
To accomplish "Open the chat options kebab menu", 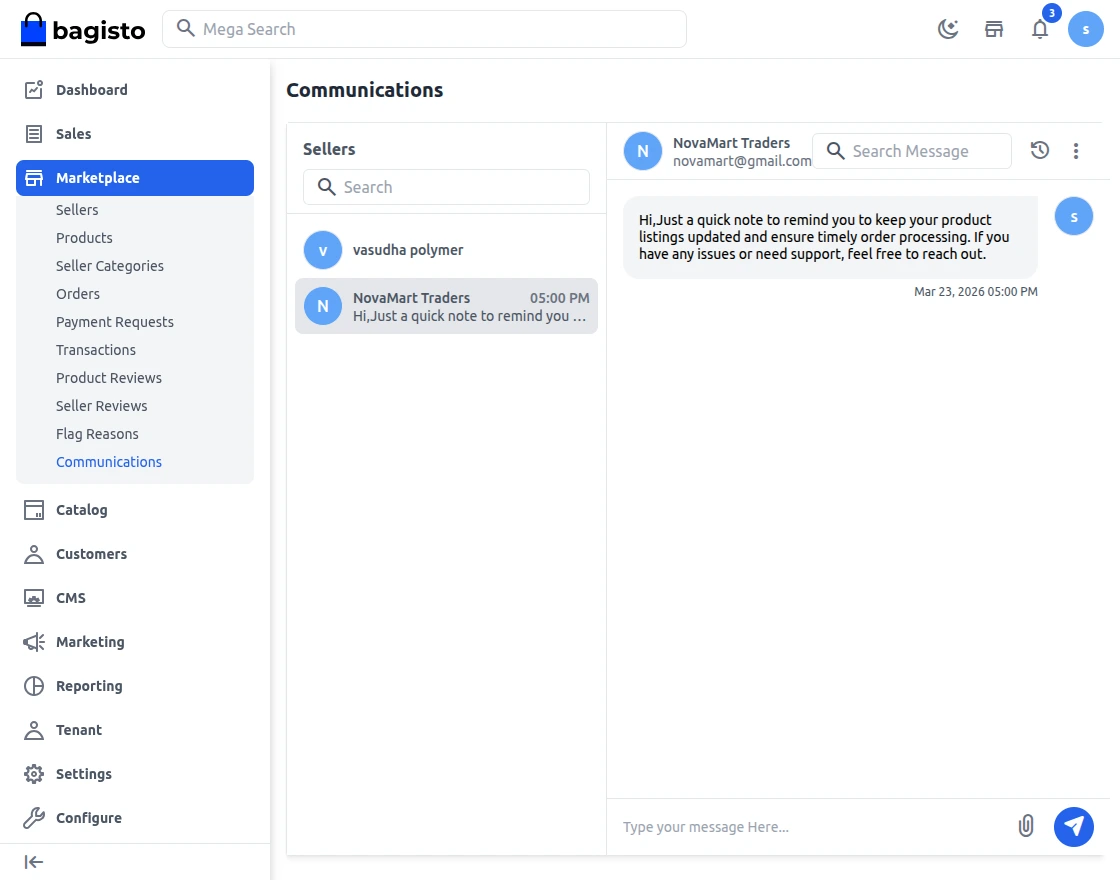I will click(x=1076, y=150).
